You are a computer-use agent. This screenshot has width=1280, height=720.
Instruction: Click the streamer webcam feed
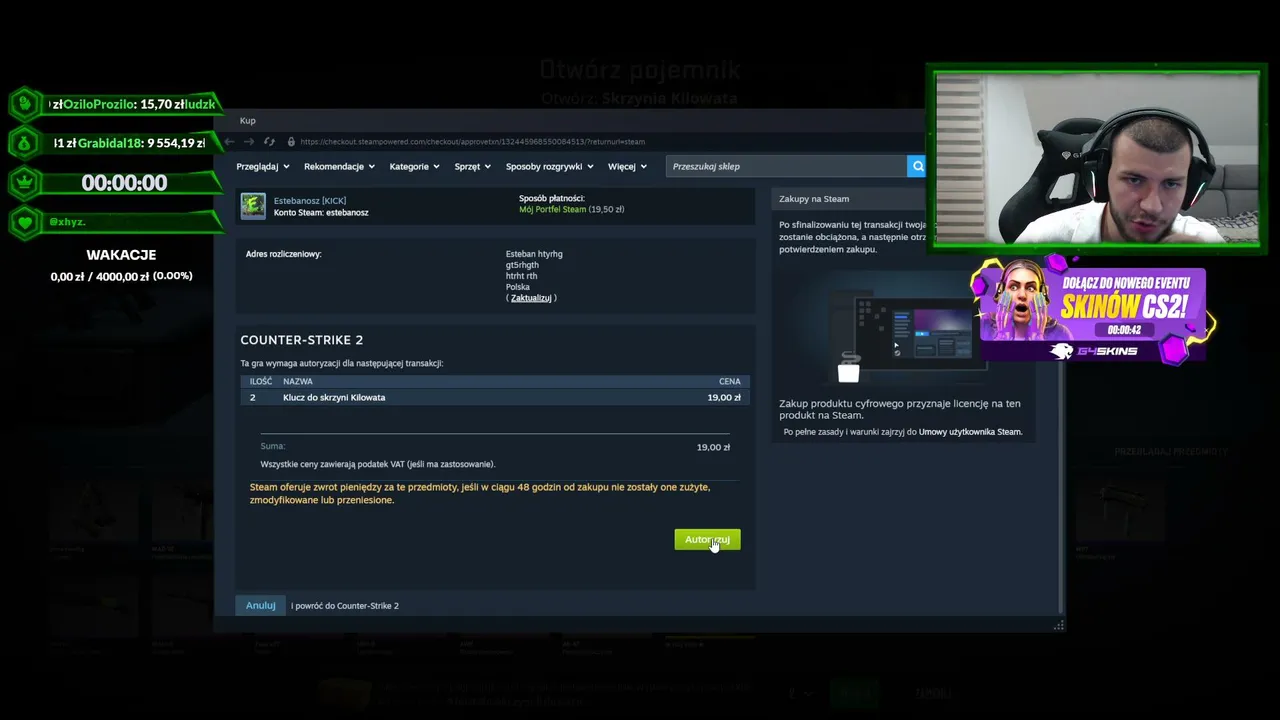(1097, 157)
